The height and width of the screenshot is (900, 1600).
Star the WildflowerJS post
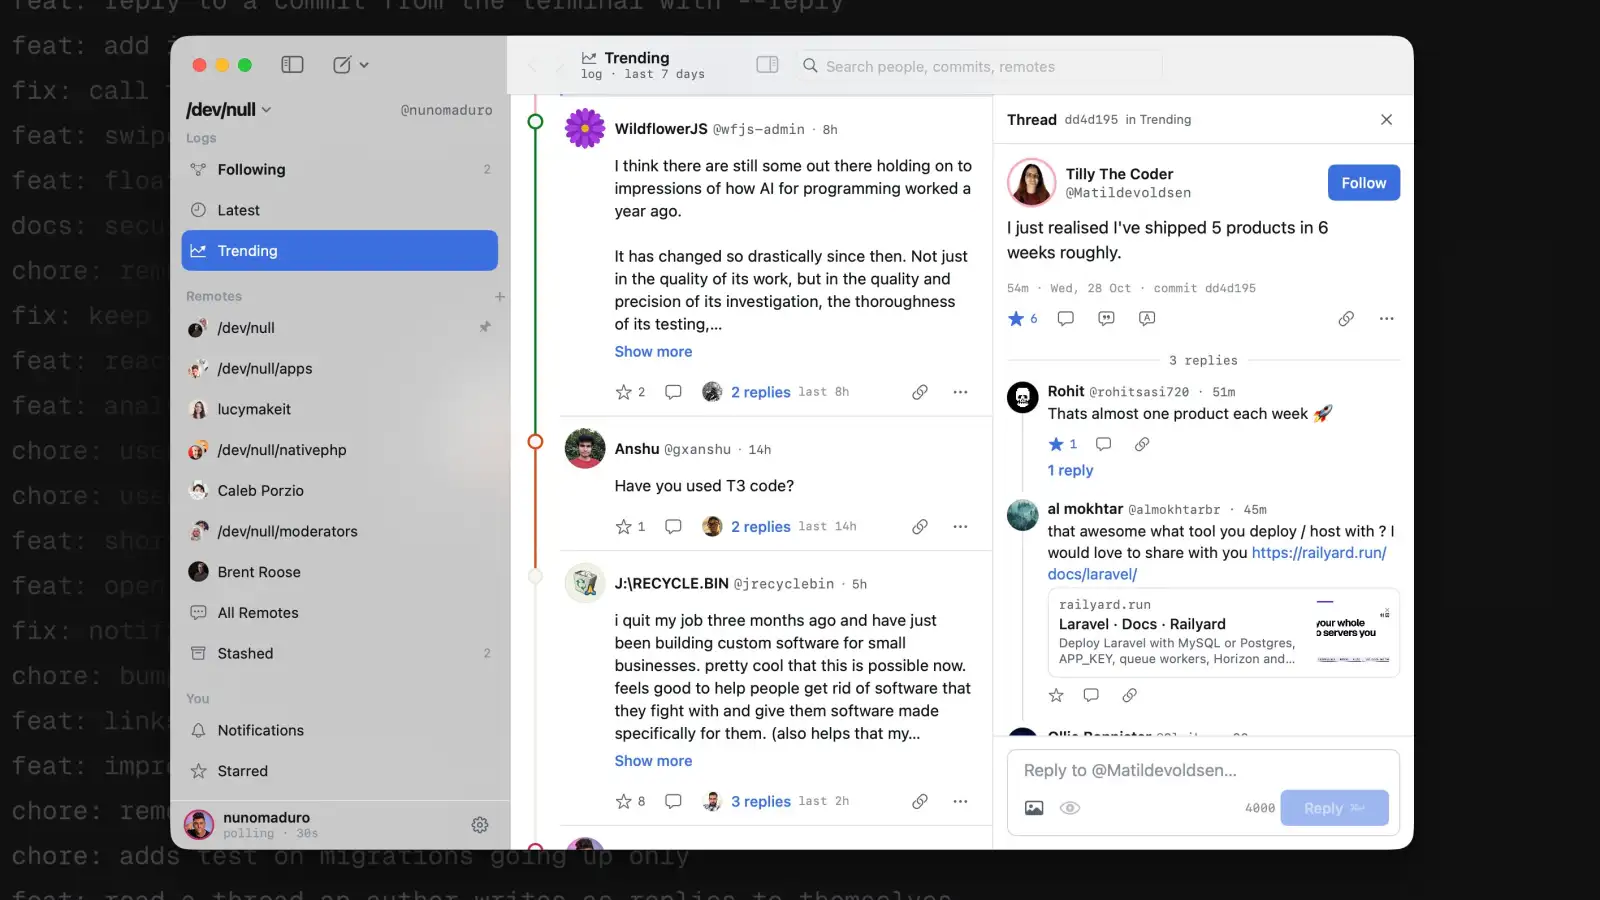click(623, 392)
